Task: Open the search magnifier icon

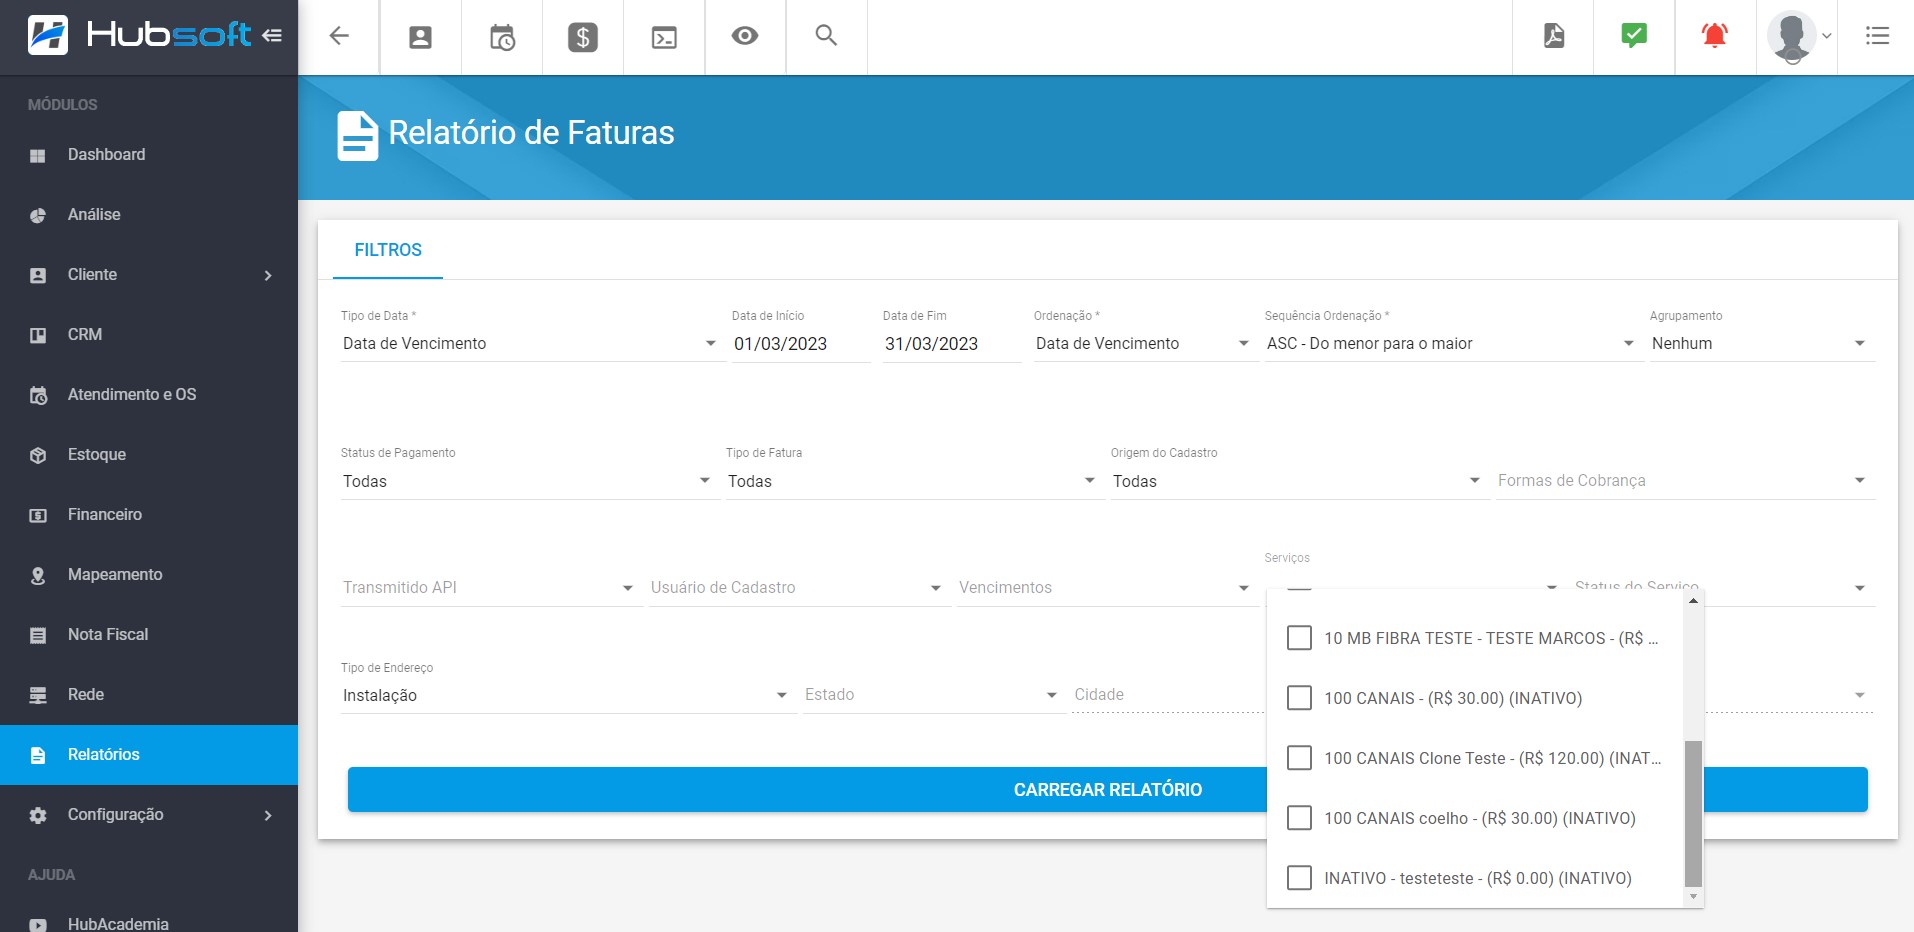Action: 826,37
